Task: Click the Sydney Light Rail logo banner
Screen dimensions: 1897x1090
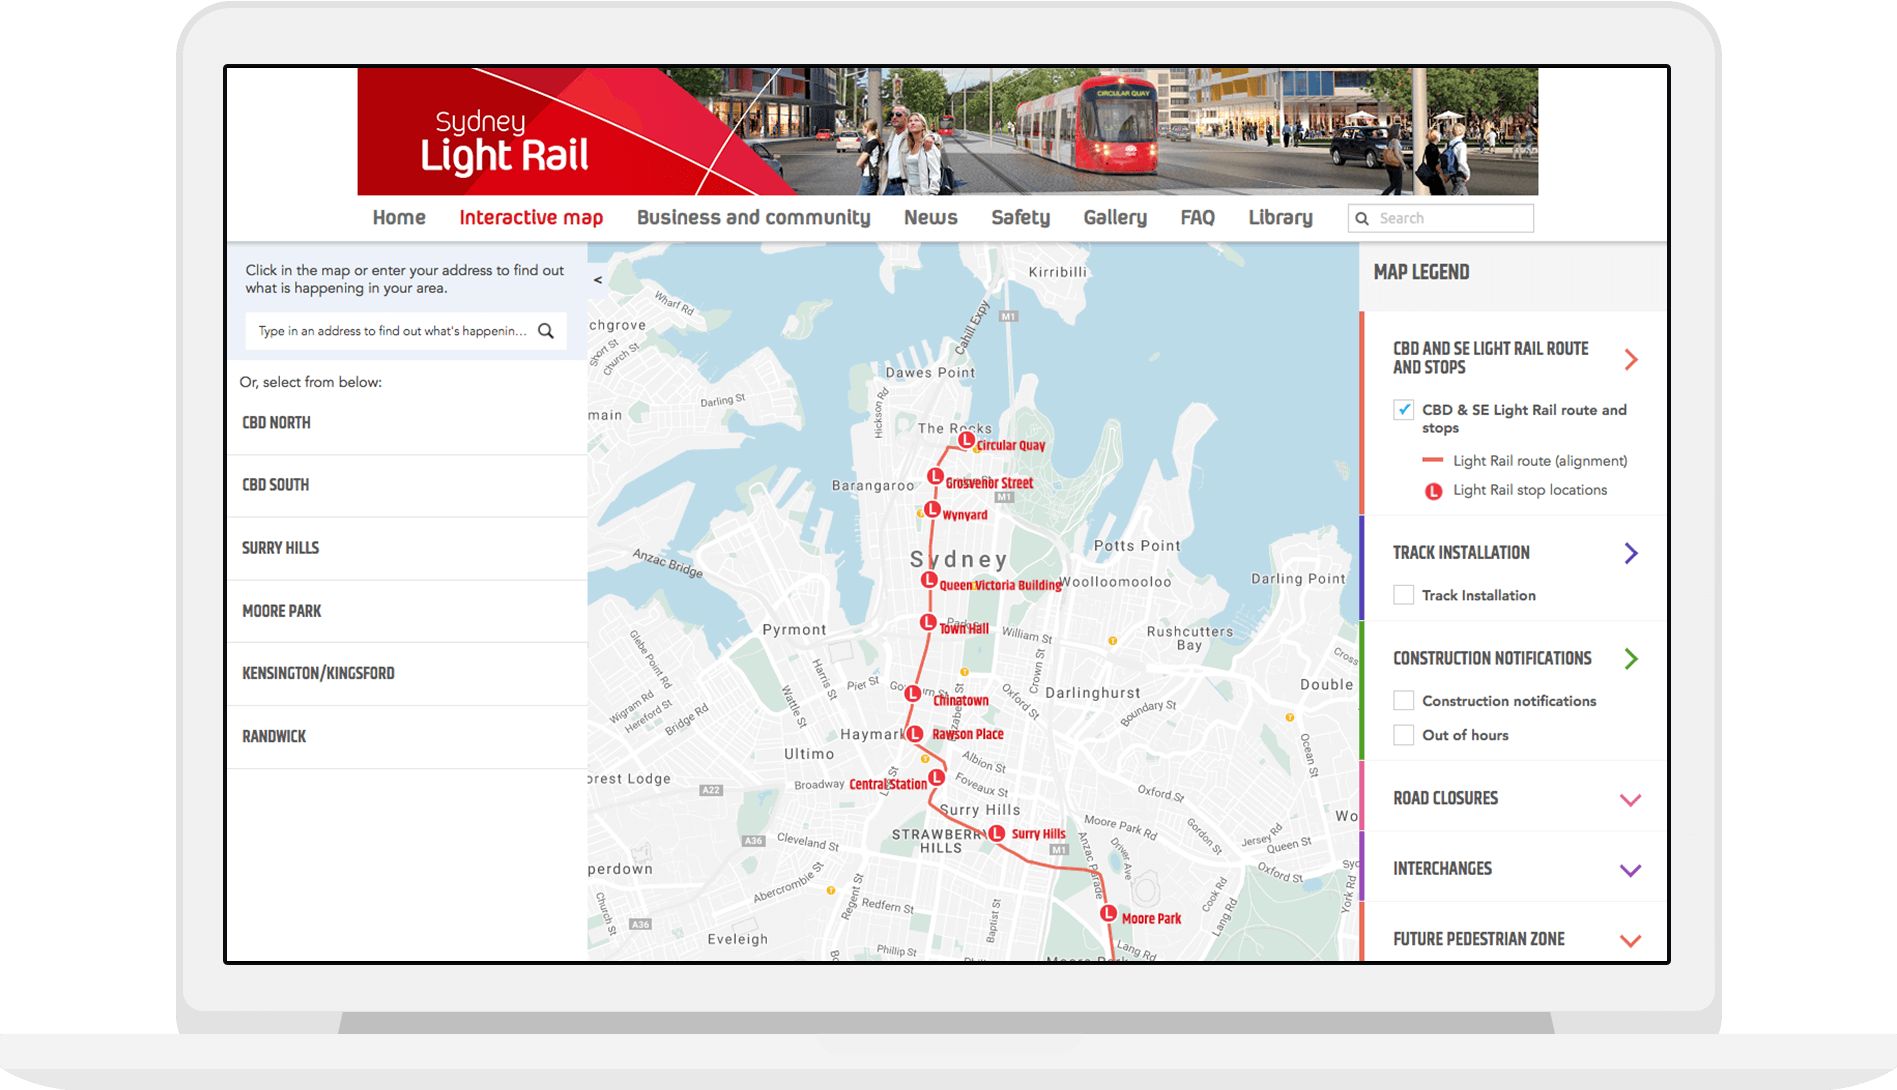Action: (x=505, y=140)
